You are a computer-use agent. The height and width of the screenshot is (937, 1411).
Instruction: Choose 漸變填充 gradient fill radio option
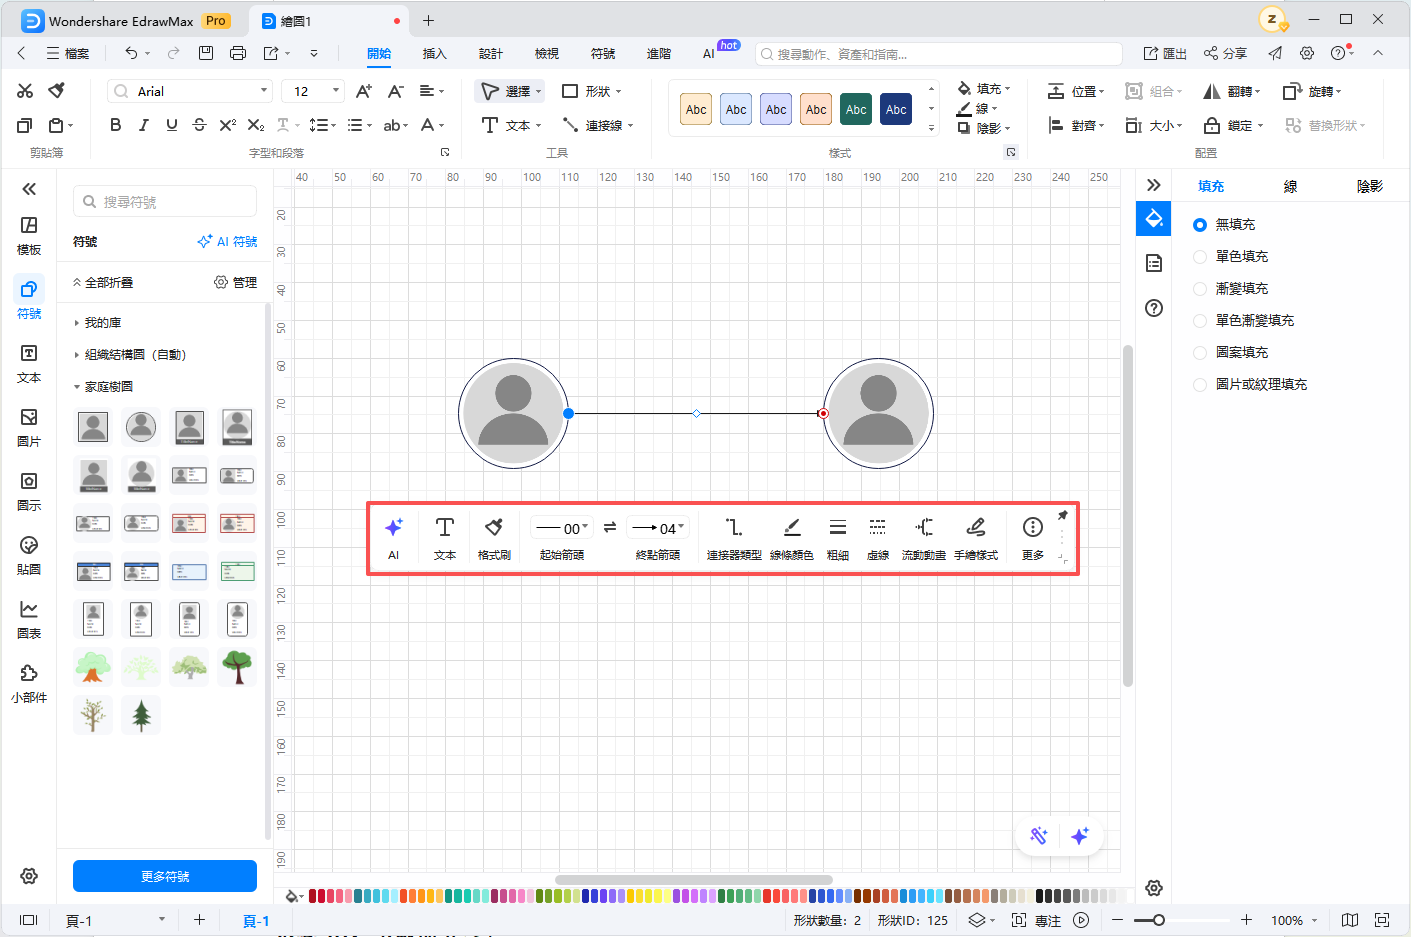[x=1200, y=289]
